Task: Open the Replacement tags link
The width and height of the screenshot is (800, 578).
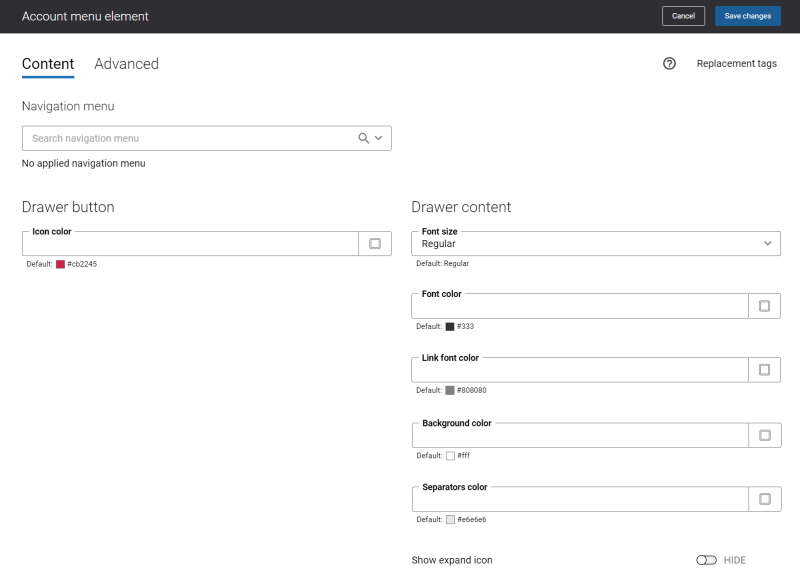Action: click(737, 63)
